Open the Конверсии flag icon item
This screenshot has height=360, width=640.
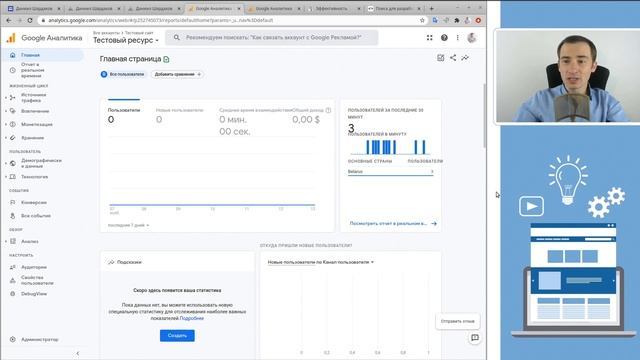(13, 202)
